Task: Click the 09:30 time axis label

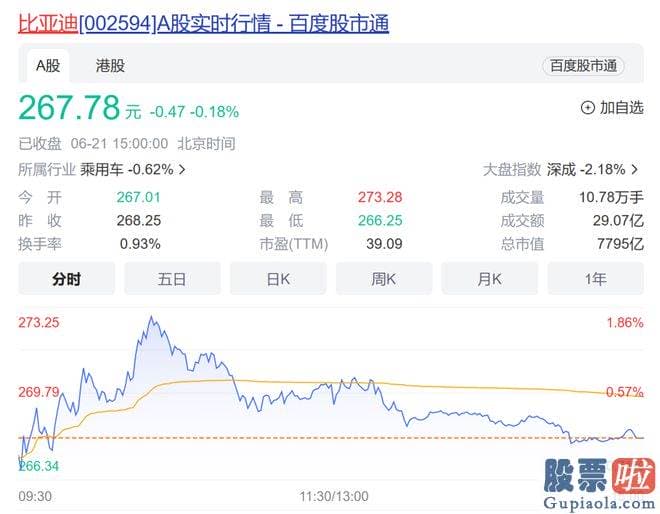Action: (35, 496)
